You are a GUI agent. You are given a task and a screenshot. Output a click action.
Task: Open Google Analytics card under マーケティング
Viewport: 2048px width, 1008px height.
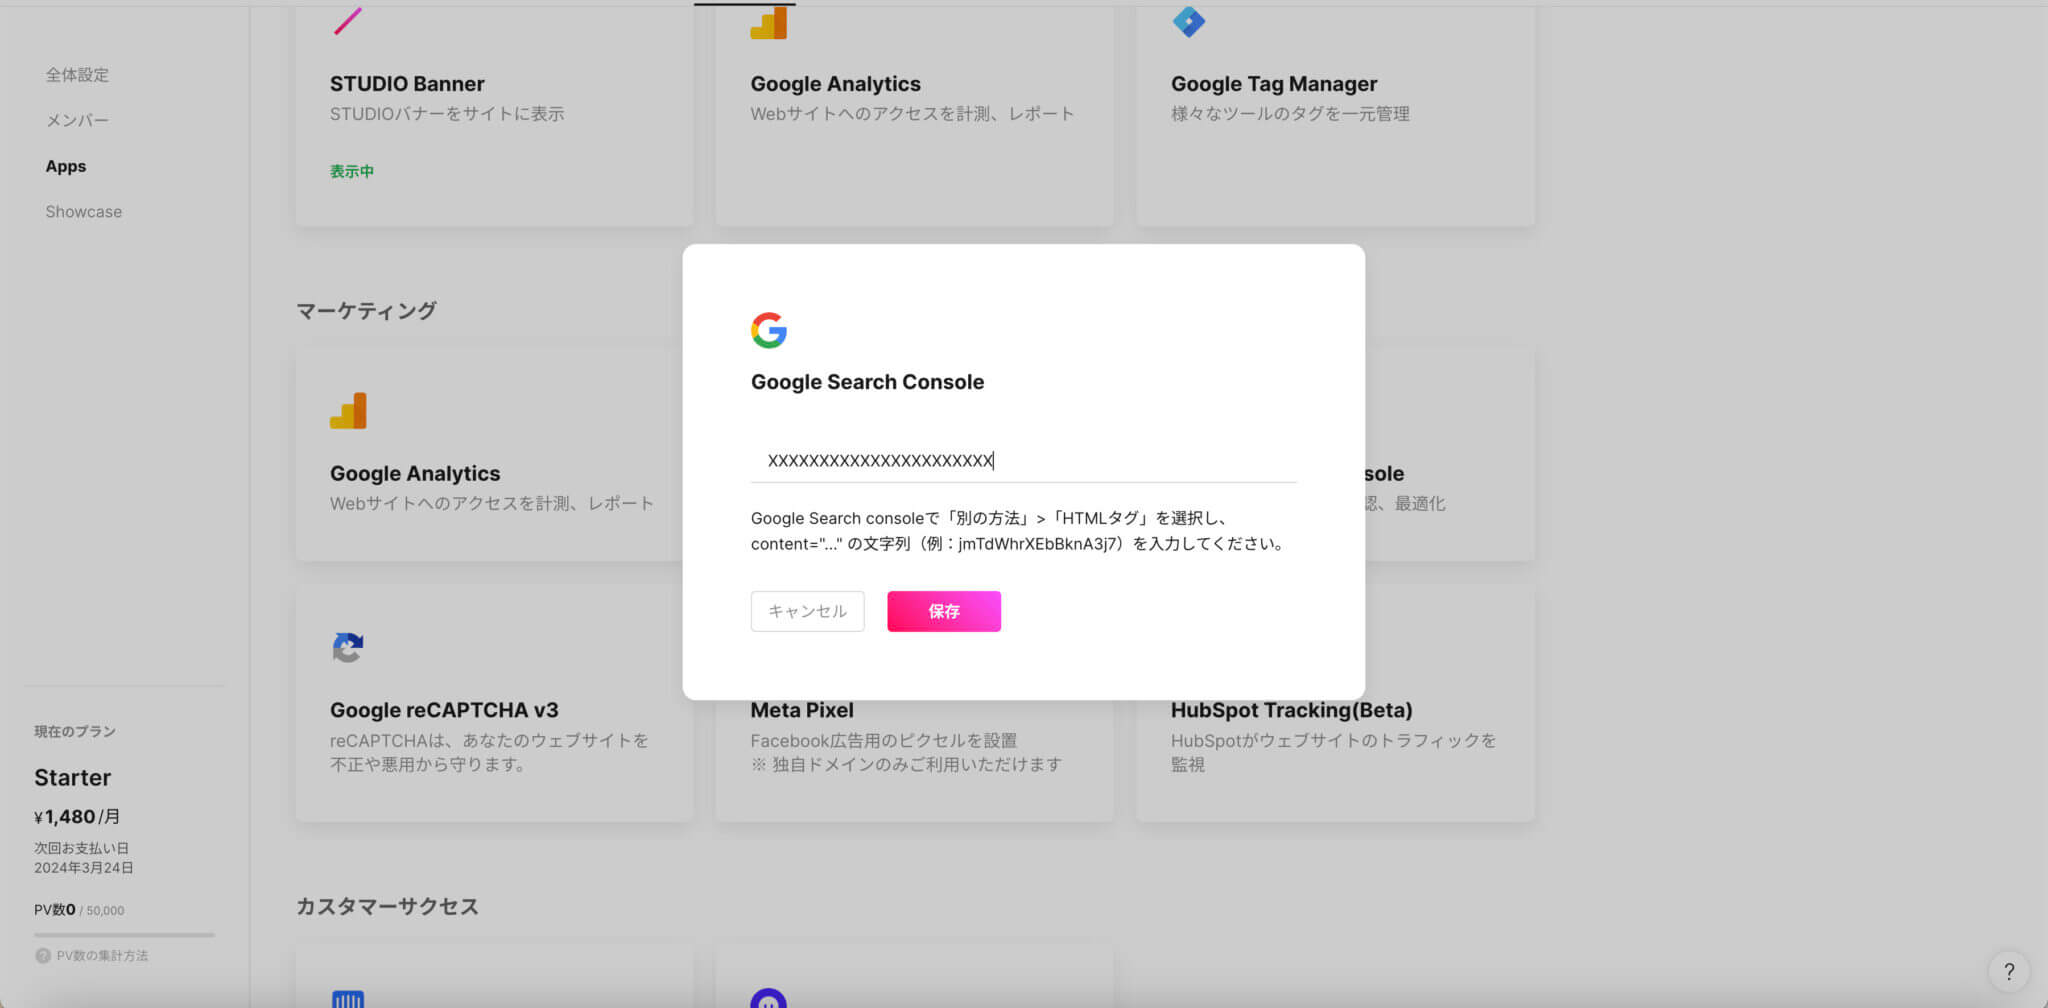[415, 473]
